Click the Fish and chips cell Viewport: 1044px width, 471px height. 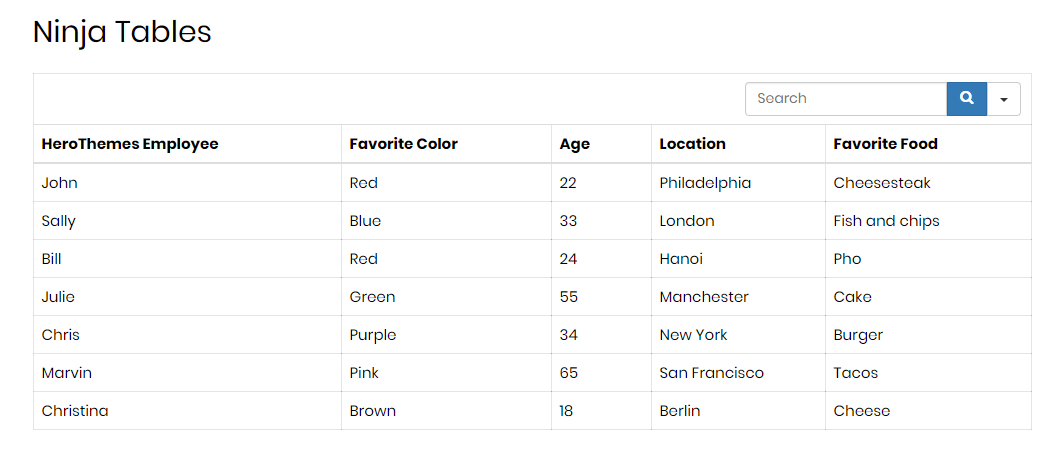point(886,221)
